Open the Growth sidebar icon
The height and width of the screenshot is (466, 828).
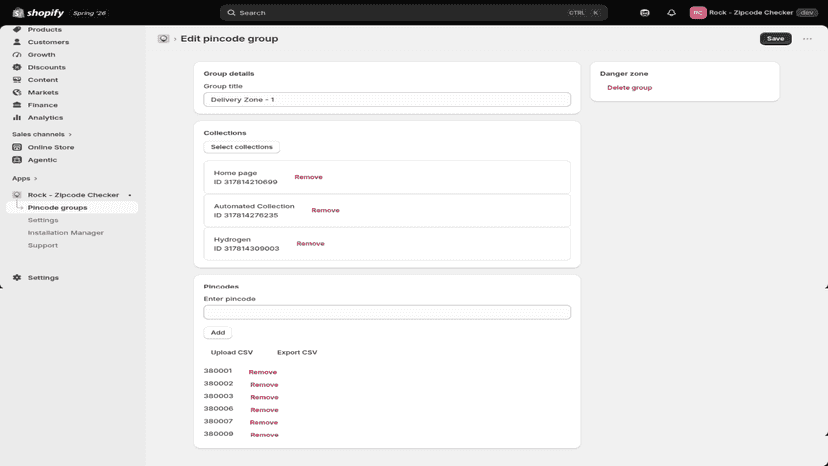(17, 54)
